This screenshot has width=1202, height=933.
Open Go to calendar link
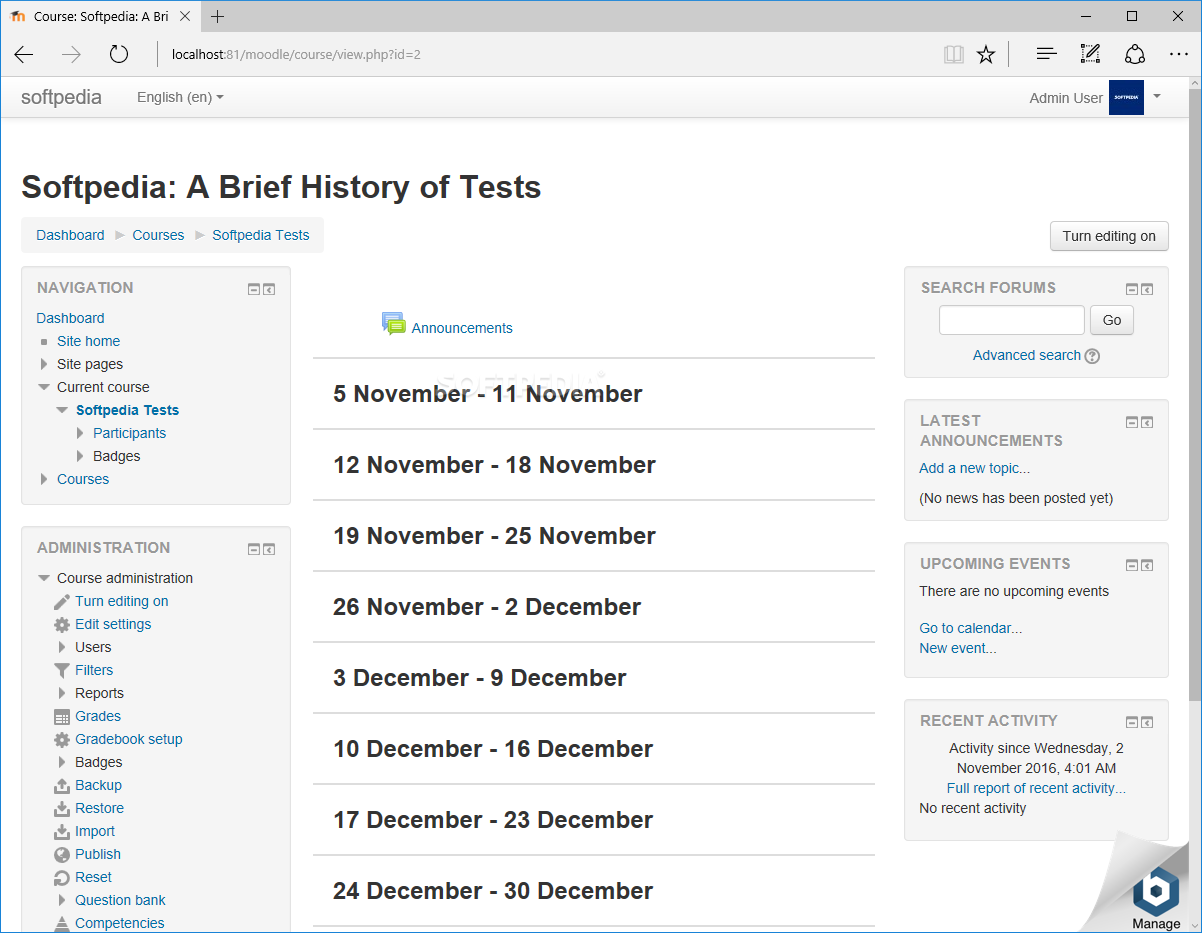click(970, 628)
